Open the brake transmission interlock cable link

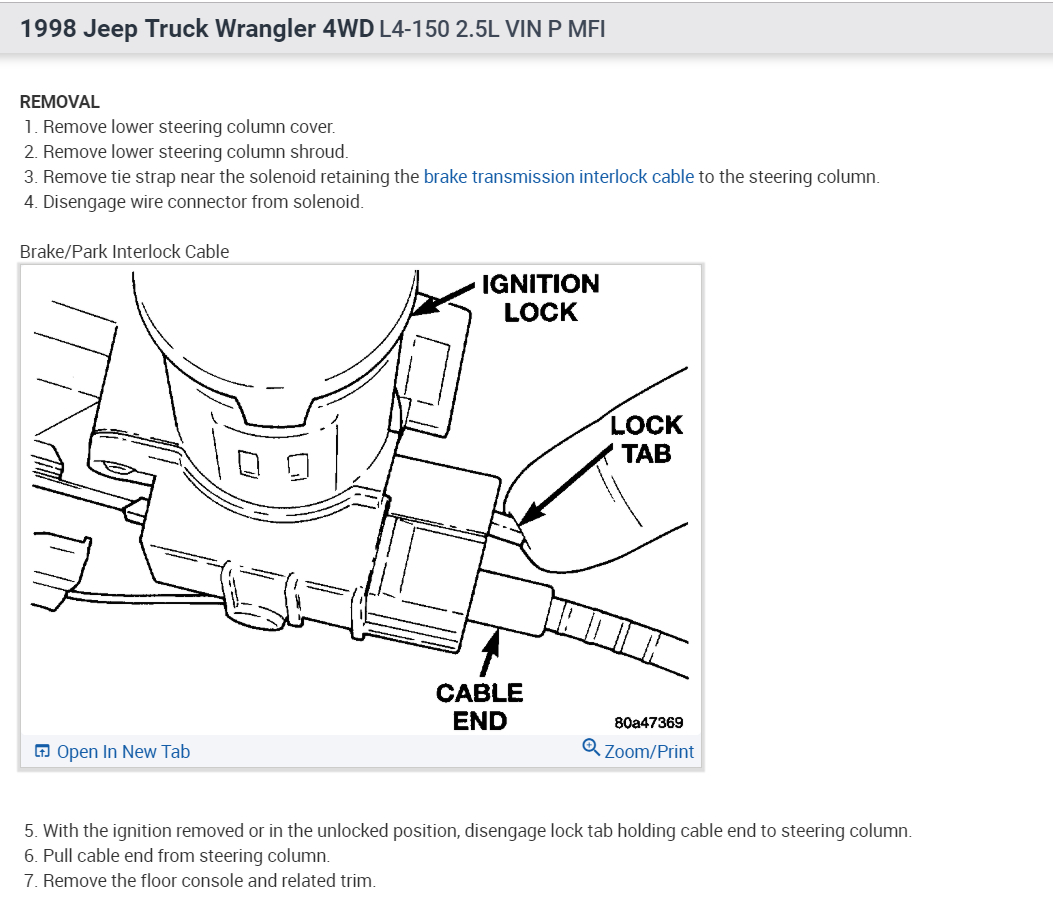[559, 177]
